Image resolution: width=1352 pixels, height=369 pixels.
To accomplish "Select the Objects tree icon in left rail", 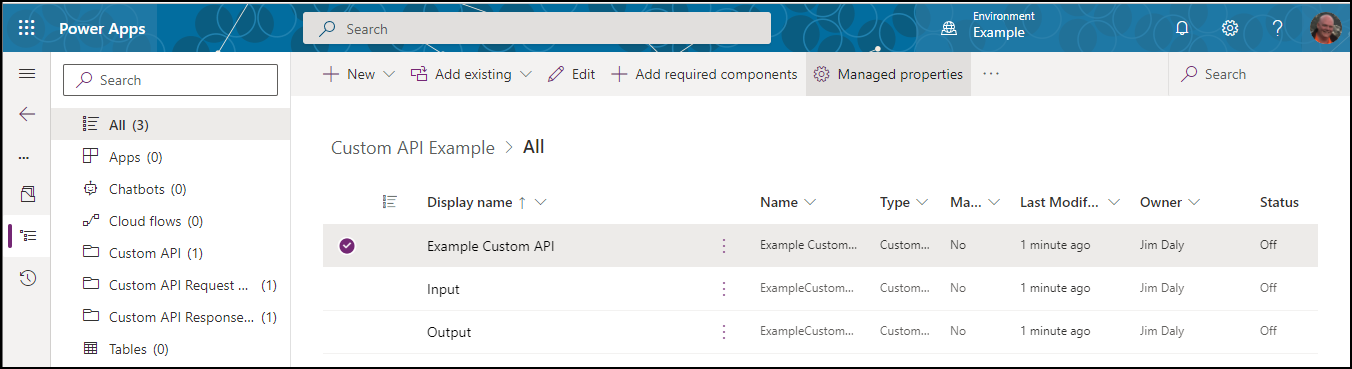I will click(x=28, y=236).
